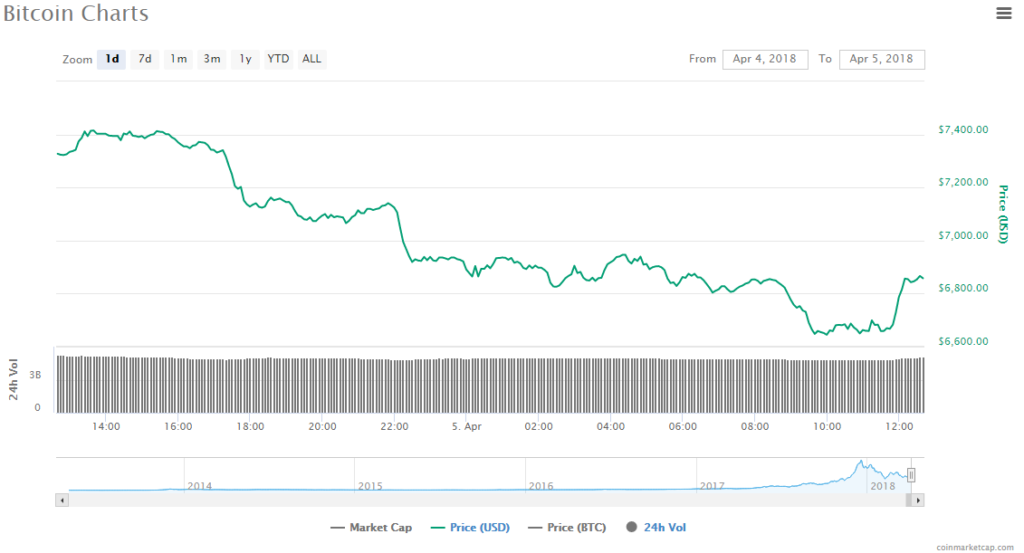Image resolution: width=1024 pixels, height=553 pixels.
Task: Select the 1d zoom range
Action: (x=112, y=59)
